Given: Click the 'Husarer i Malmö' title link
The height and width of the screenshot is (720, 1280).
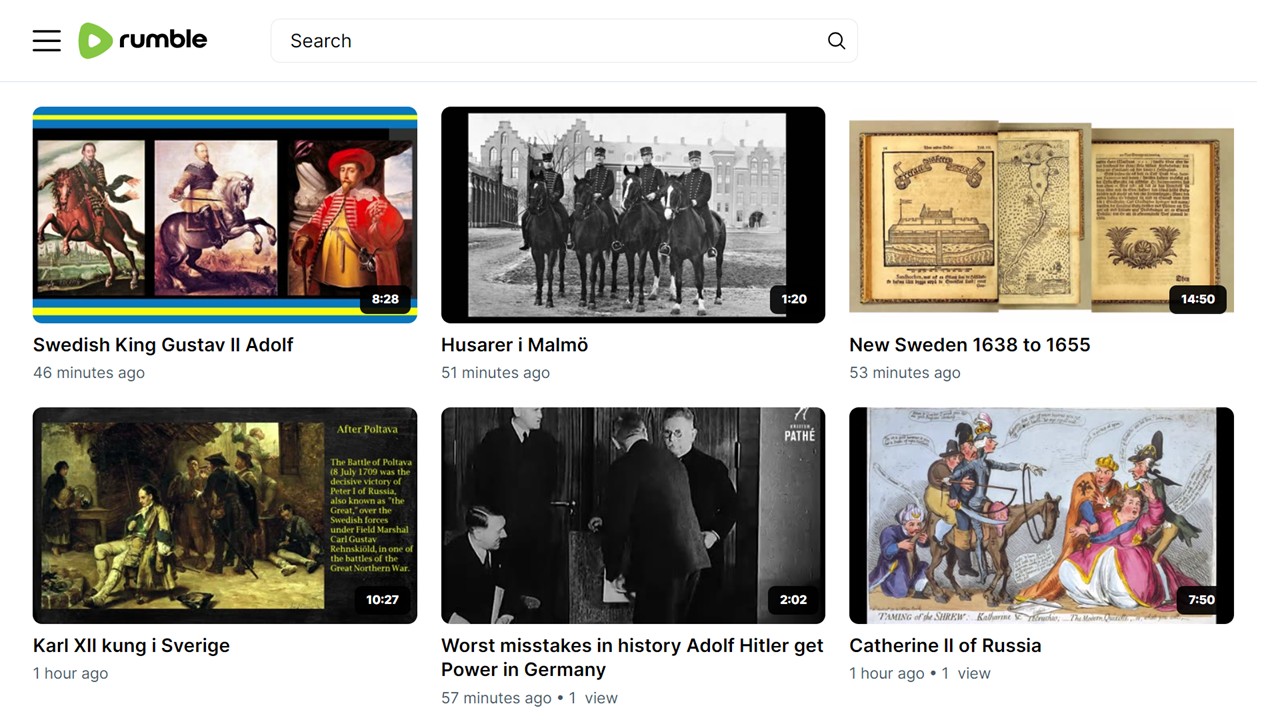Looking at the screenshot, I should click(x=514, y=345).
